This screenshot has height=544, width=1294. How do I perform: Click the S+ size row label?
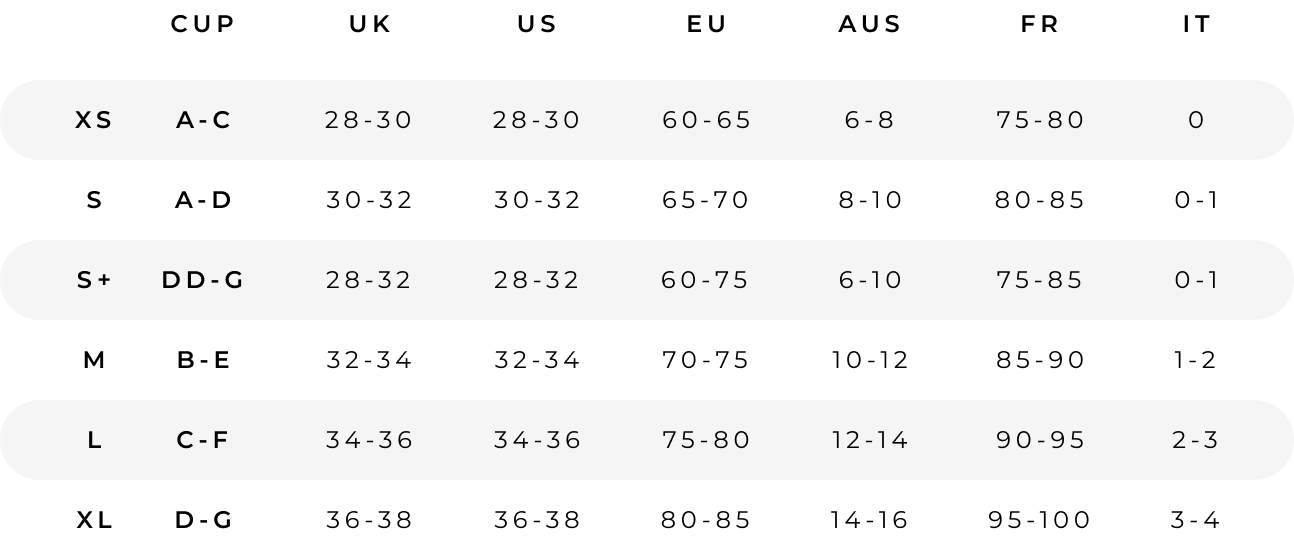pyautogui.click(x=94, y=280)
